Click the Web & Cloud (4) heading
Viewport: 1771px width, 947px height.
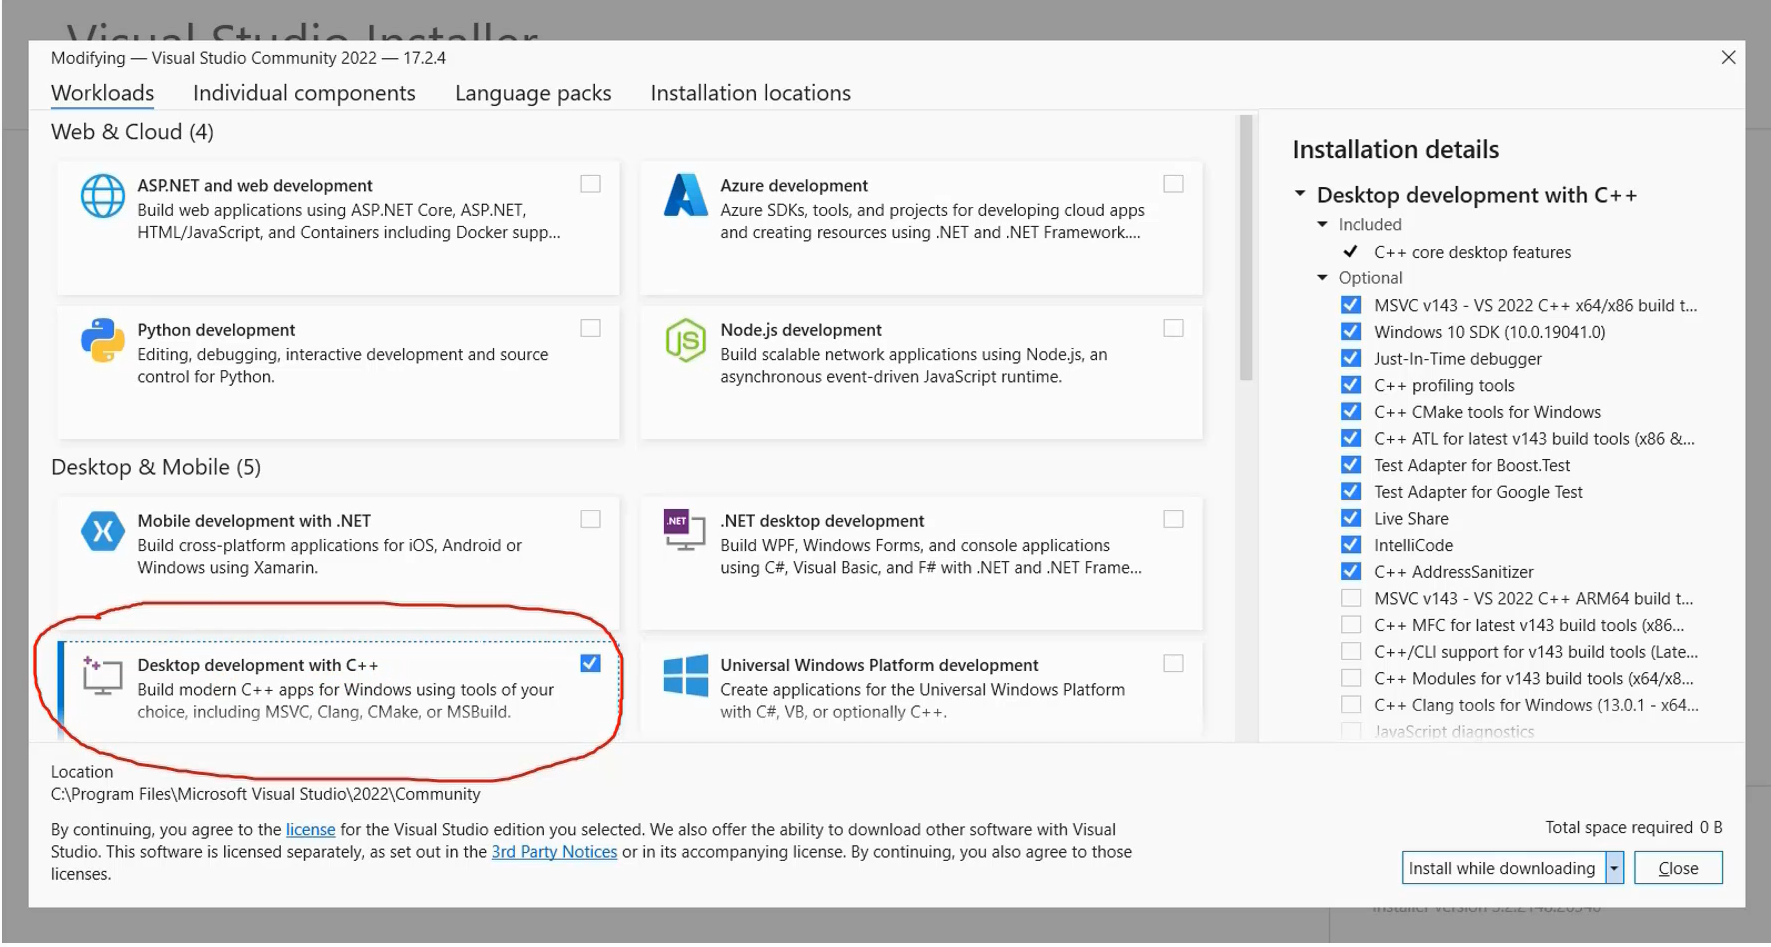(132, 132)
